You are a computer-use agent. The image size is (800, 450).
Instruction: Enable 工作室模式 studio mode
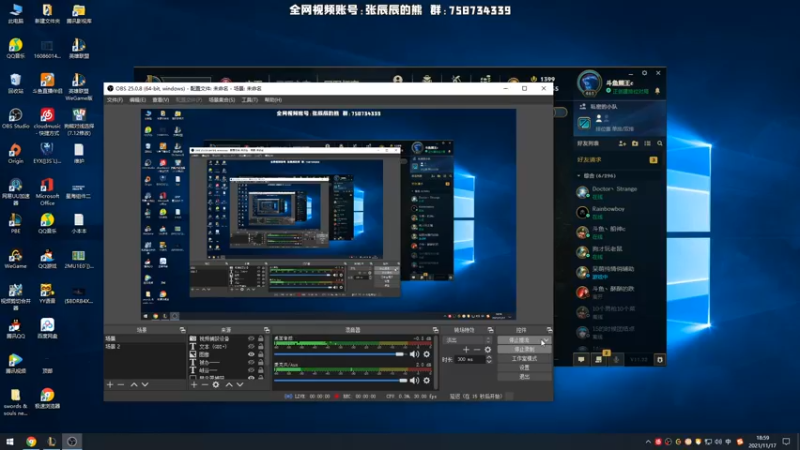pos(524,359)
